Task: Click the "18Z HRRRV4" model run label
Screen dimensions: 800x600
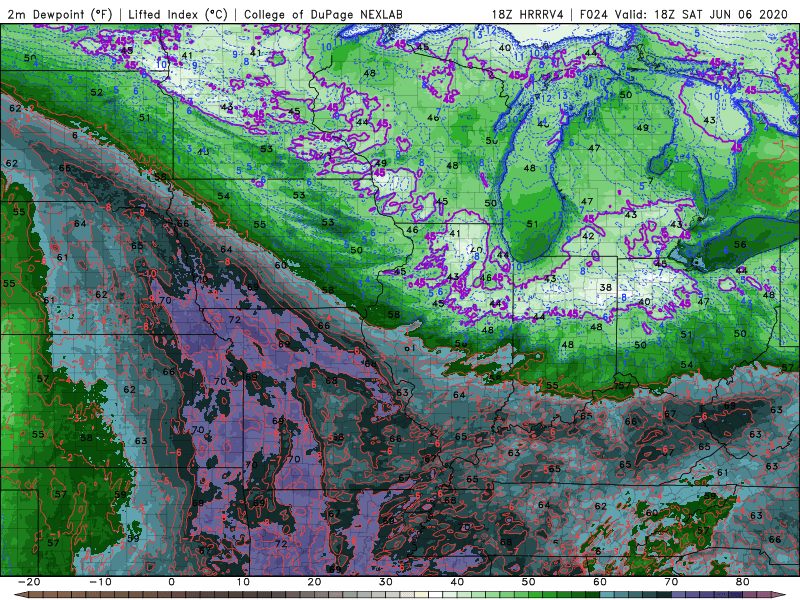Action: (x=528, y=14)
